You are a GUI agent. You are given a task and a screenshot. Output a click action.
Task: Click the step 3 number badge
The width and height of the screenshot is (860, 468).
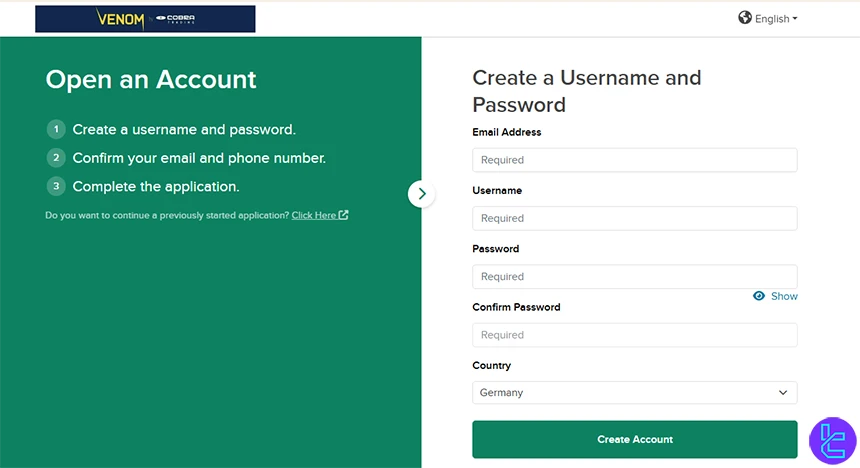click(56, 187)
